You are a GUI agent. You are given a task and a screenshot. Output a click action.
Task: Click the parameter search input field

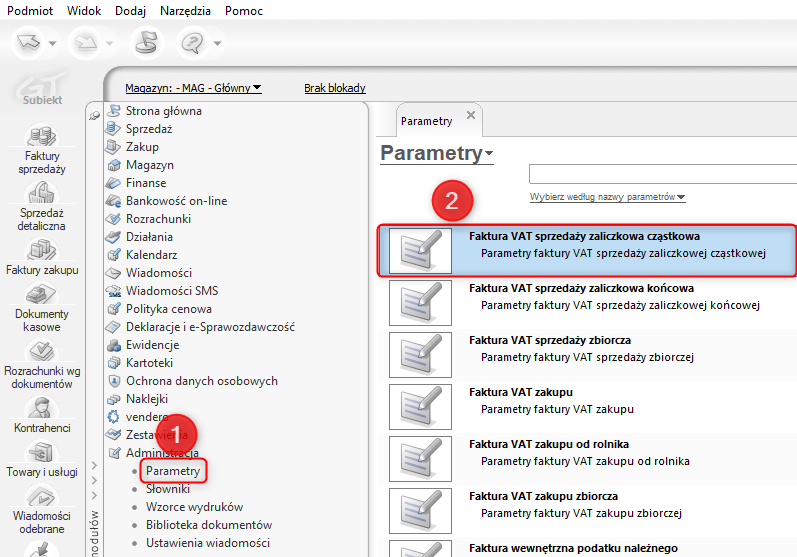[662, 174]
